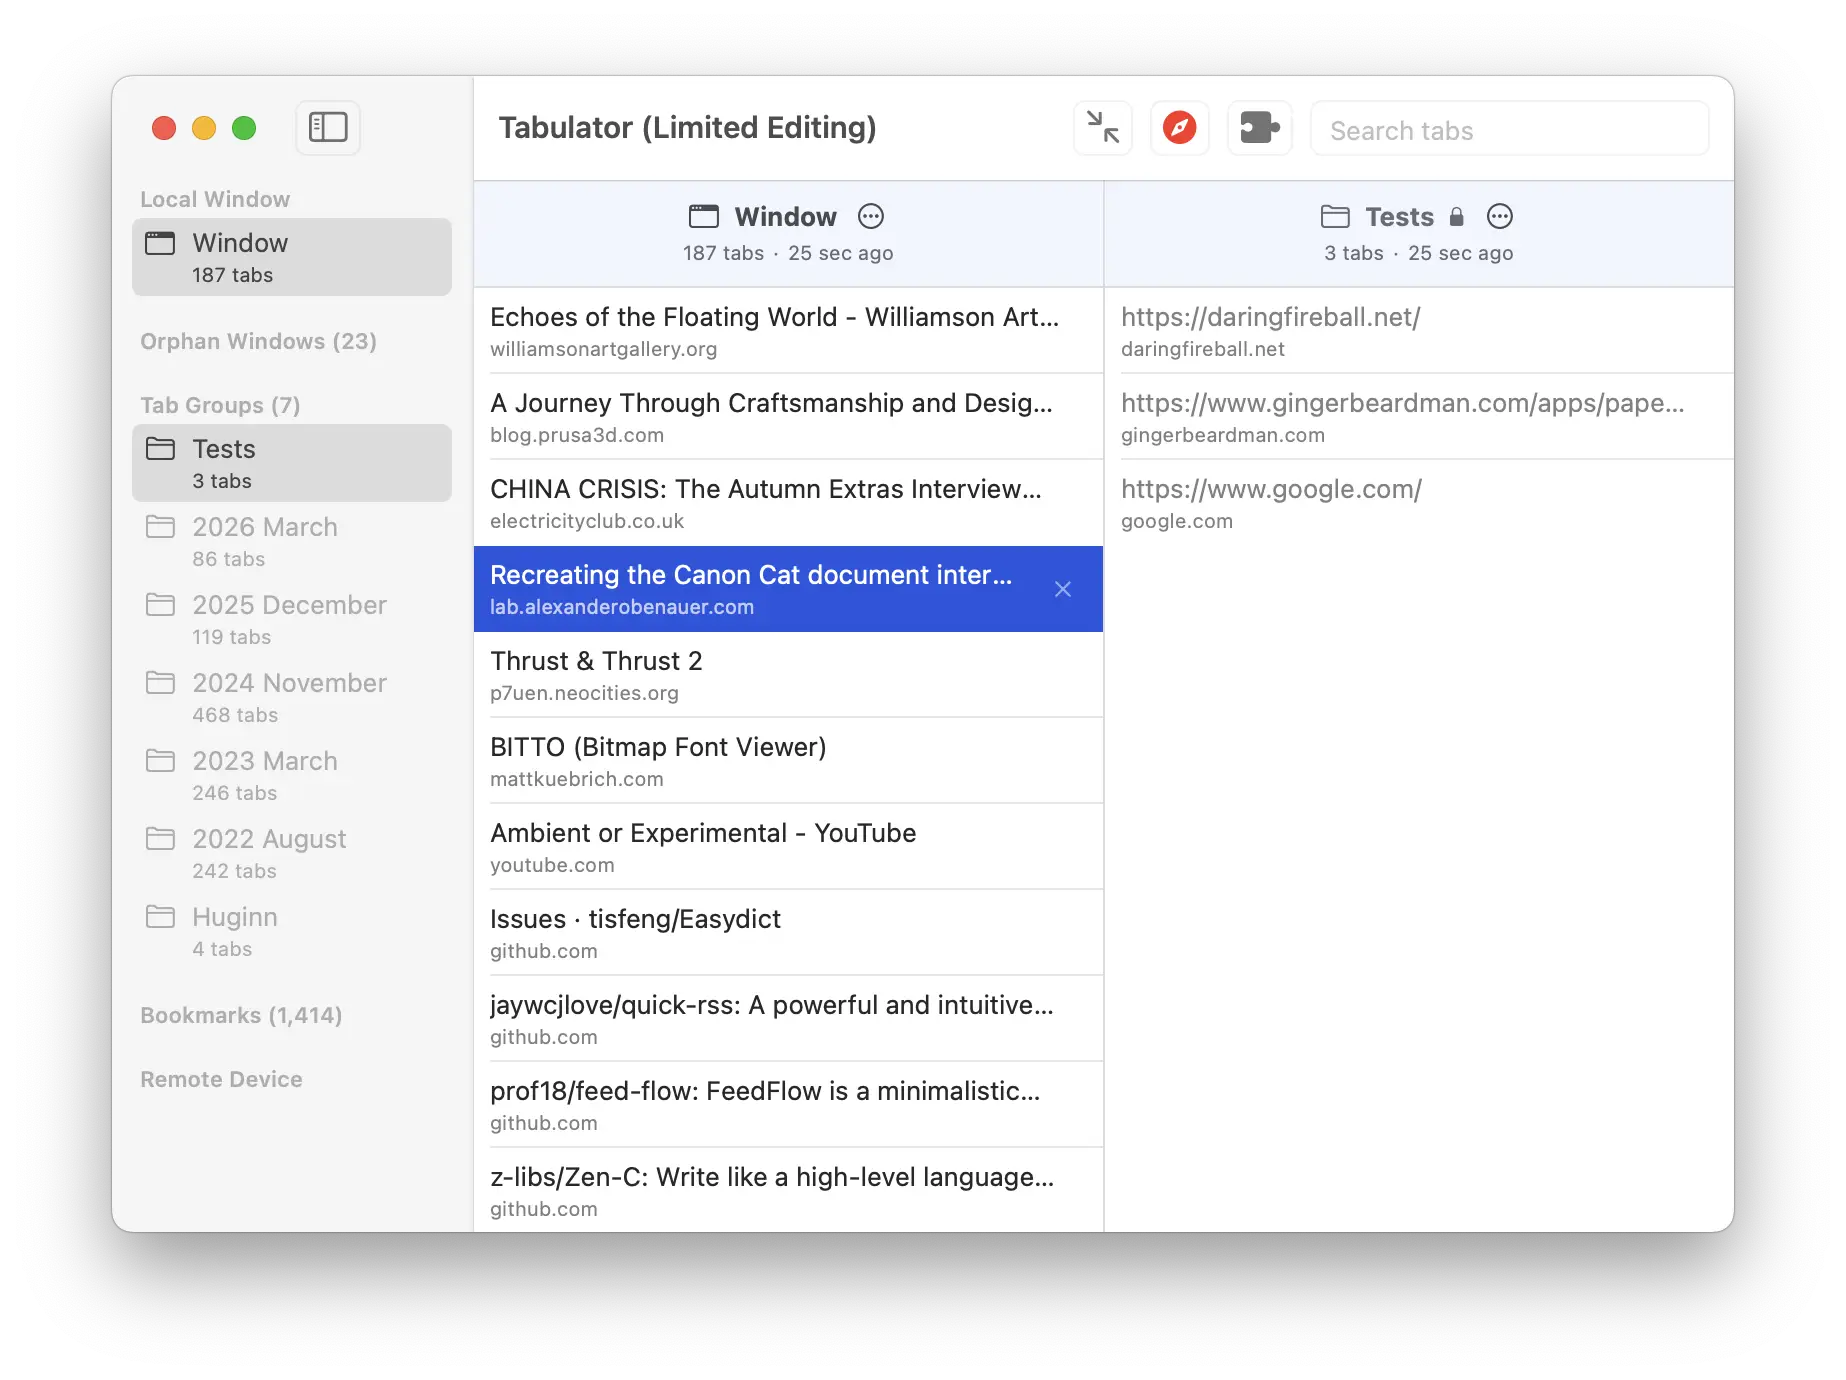Image resolution: width=1846 pixels, height=1380 pixels.
Task: Select the Tests group in the sidebar
Action: [291, 462]
